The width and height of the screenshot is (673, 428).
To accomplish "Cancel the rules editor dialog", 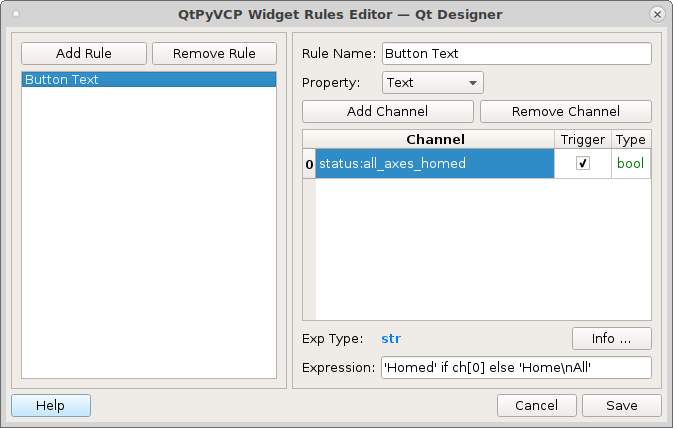I will pyautogui.click(x=537, y=406).
